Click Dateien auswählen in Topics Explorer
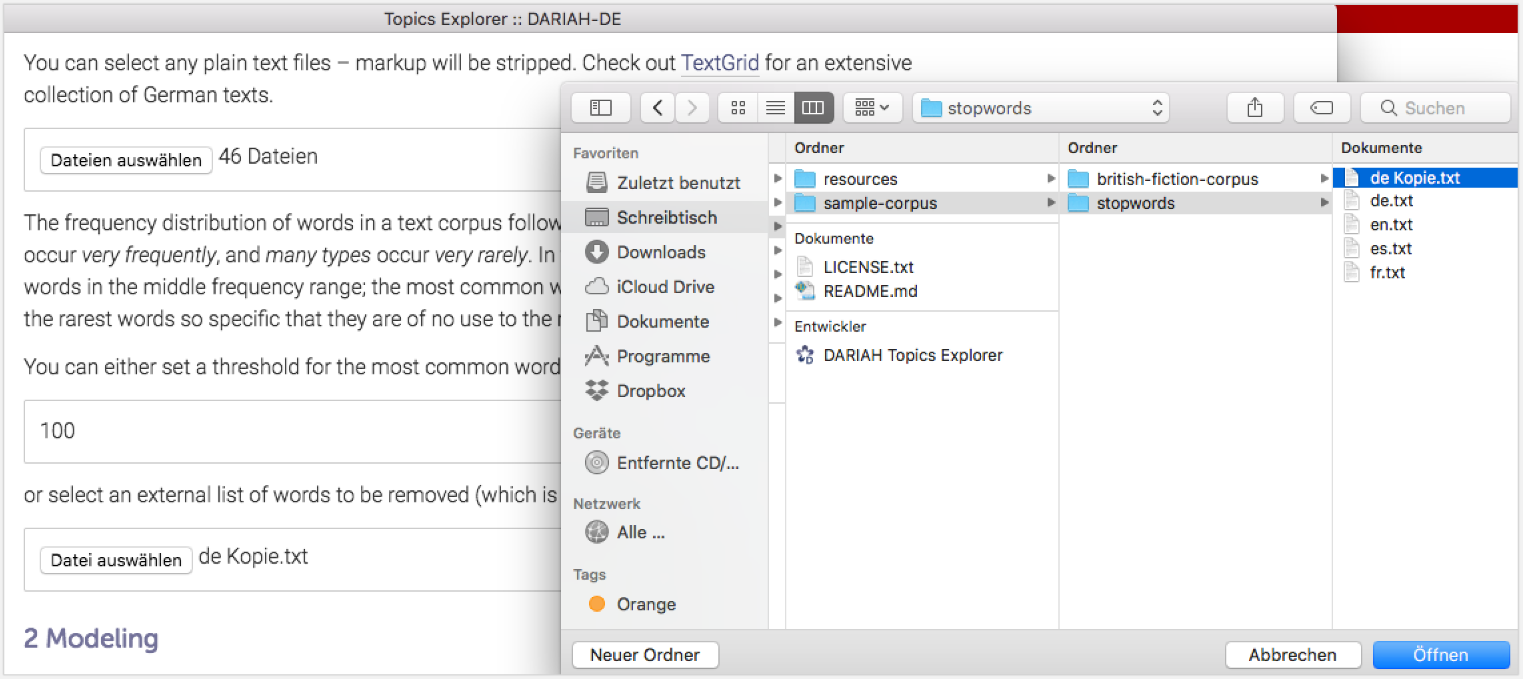Screen dimensions: 1523x679 pos(126,160)
